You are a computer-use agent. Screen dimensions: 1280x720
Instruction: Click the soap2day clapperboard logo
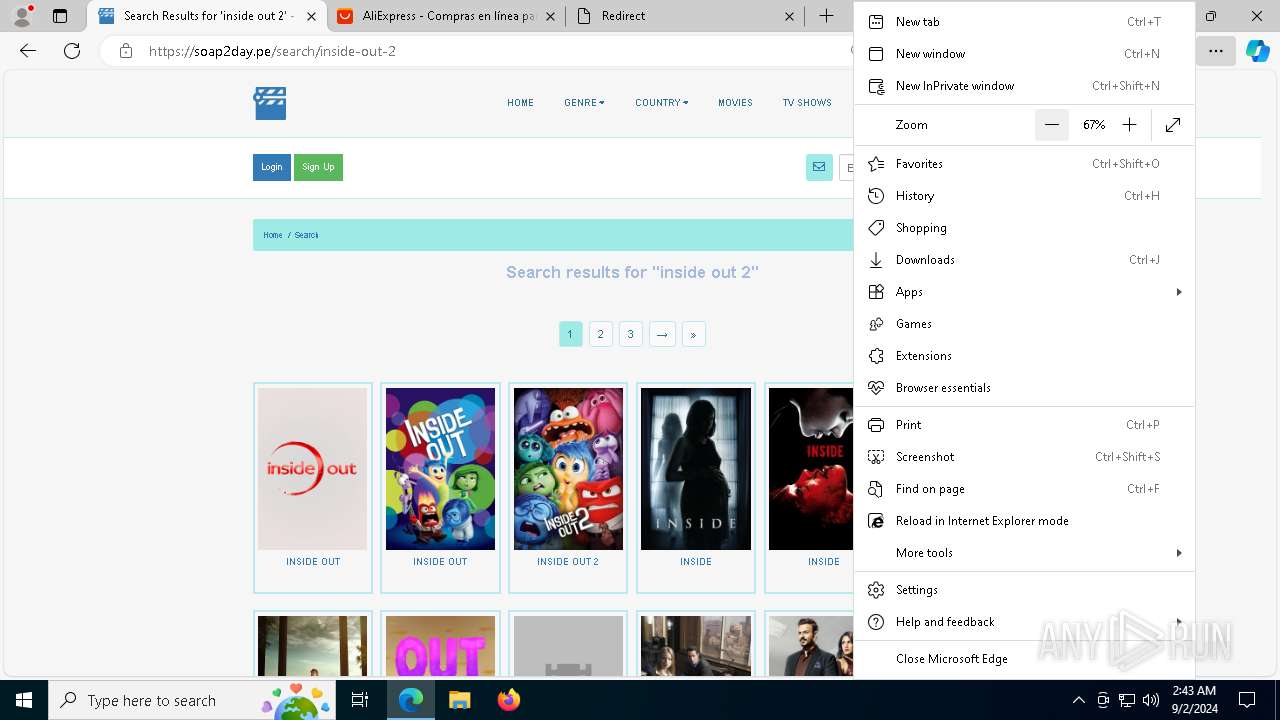[270, 103]
